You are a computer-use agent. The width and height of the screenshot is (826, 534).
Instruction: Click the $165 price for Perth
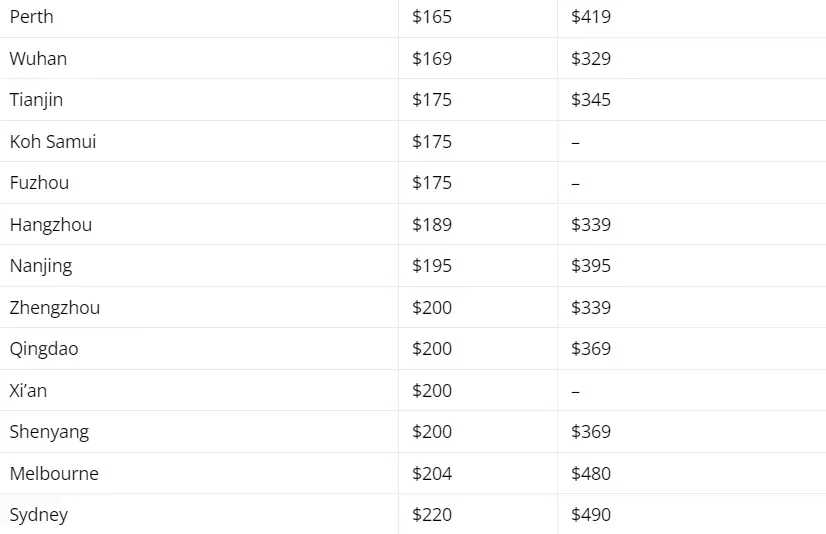click(x=432, y=17)
